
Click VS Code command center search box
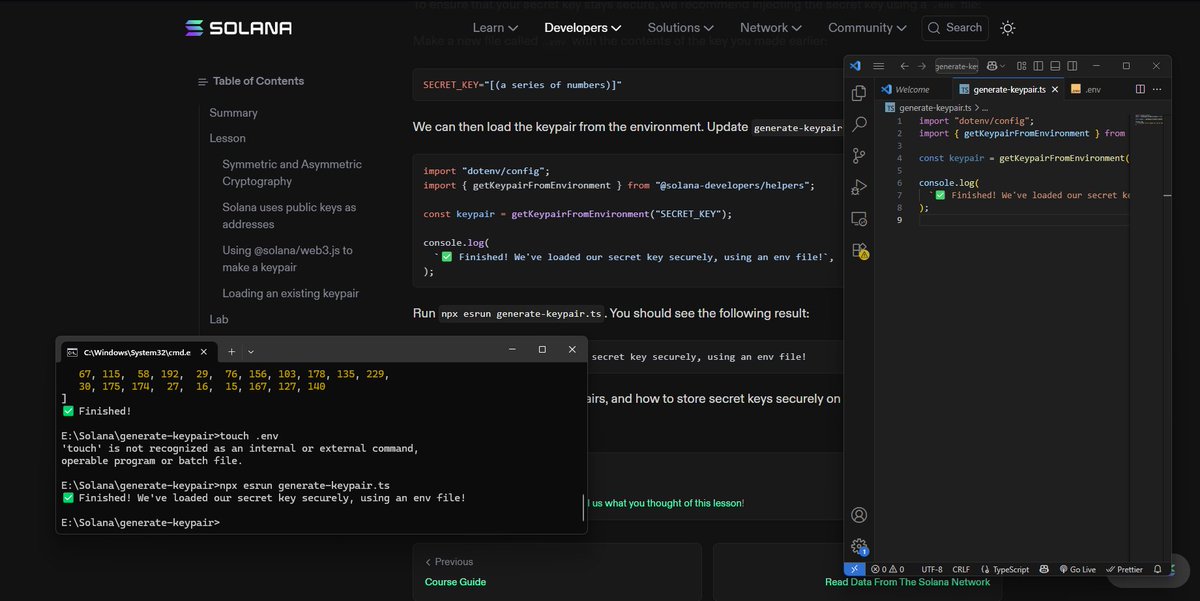click(957, 66)
